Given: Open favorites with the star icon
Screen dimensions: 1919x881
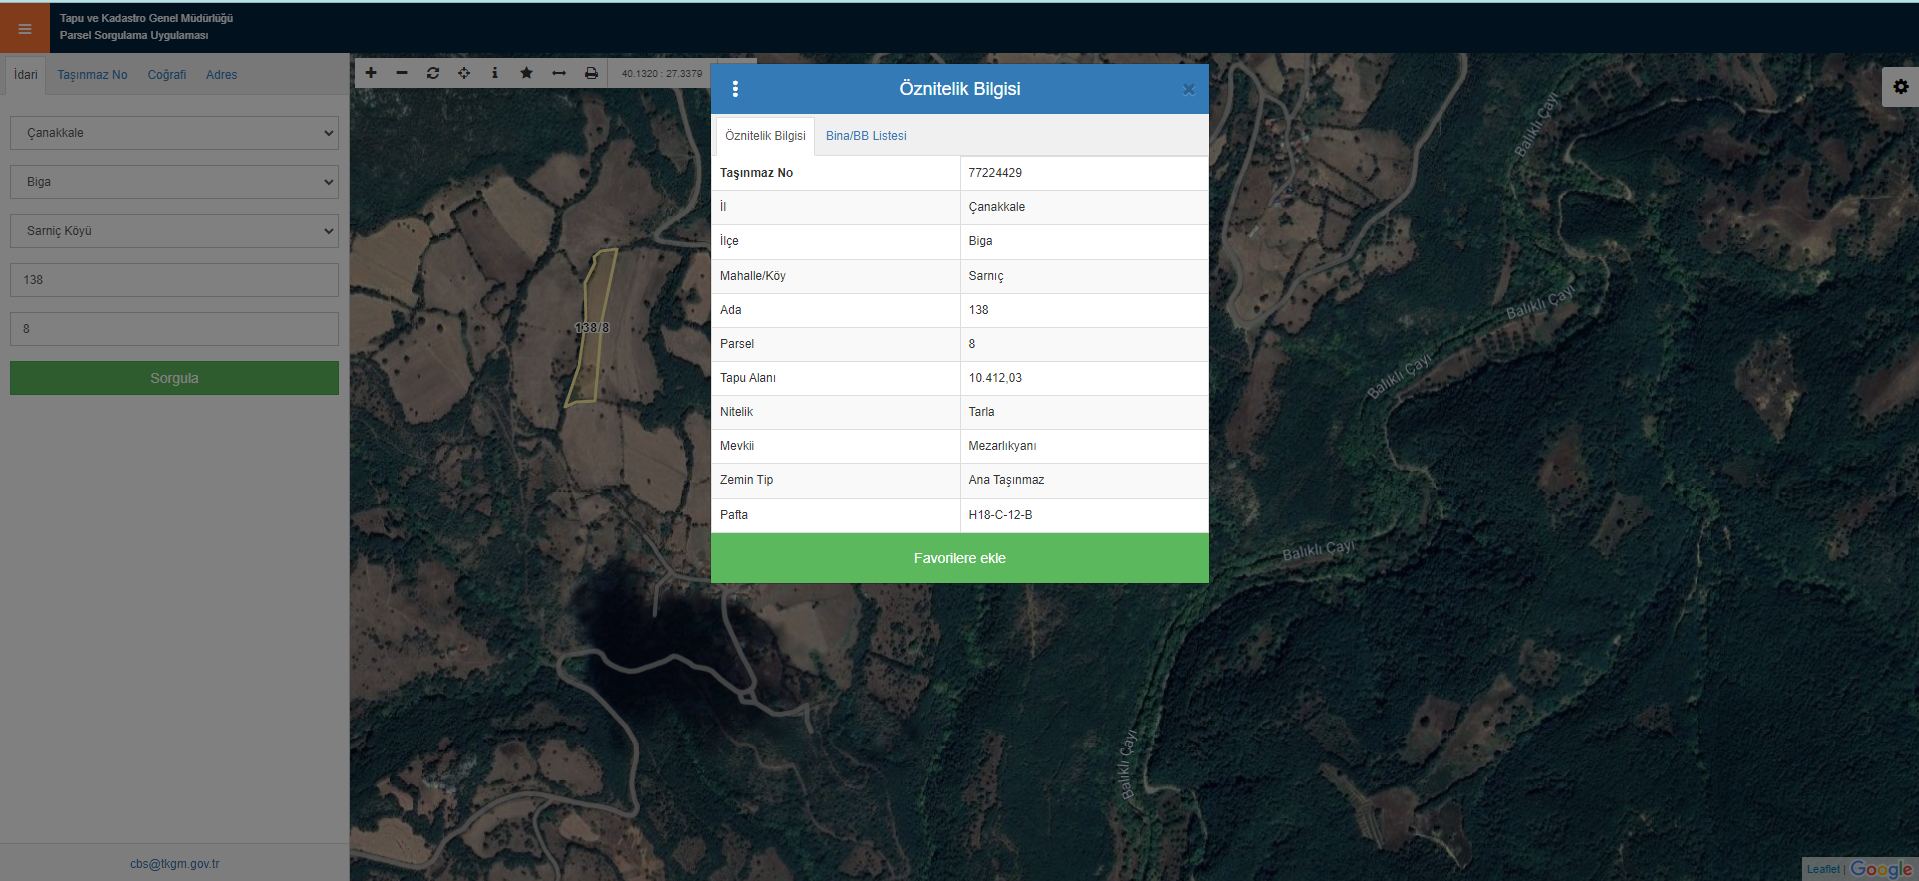Looking at the screenshot, I should (526, 73).
